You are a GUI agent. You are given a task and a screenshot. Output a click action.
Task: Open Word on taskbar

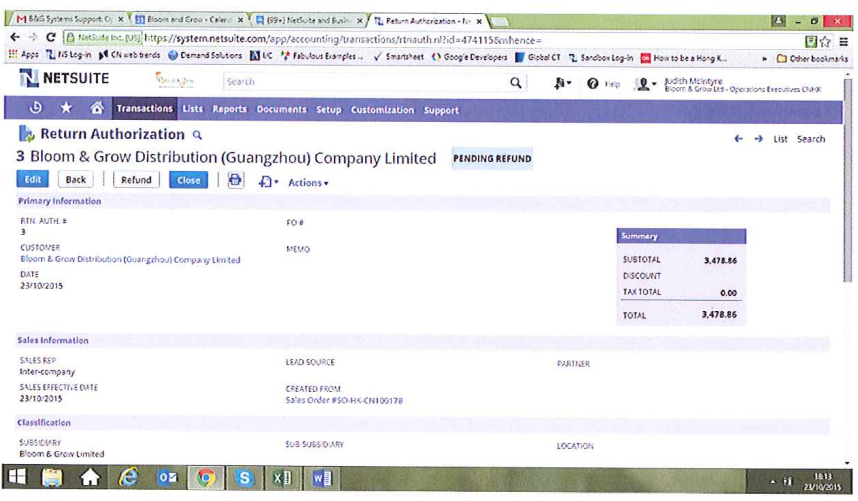(322, 478)
